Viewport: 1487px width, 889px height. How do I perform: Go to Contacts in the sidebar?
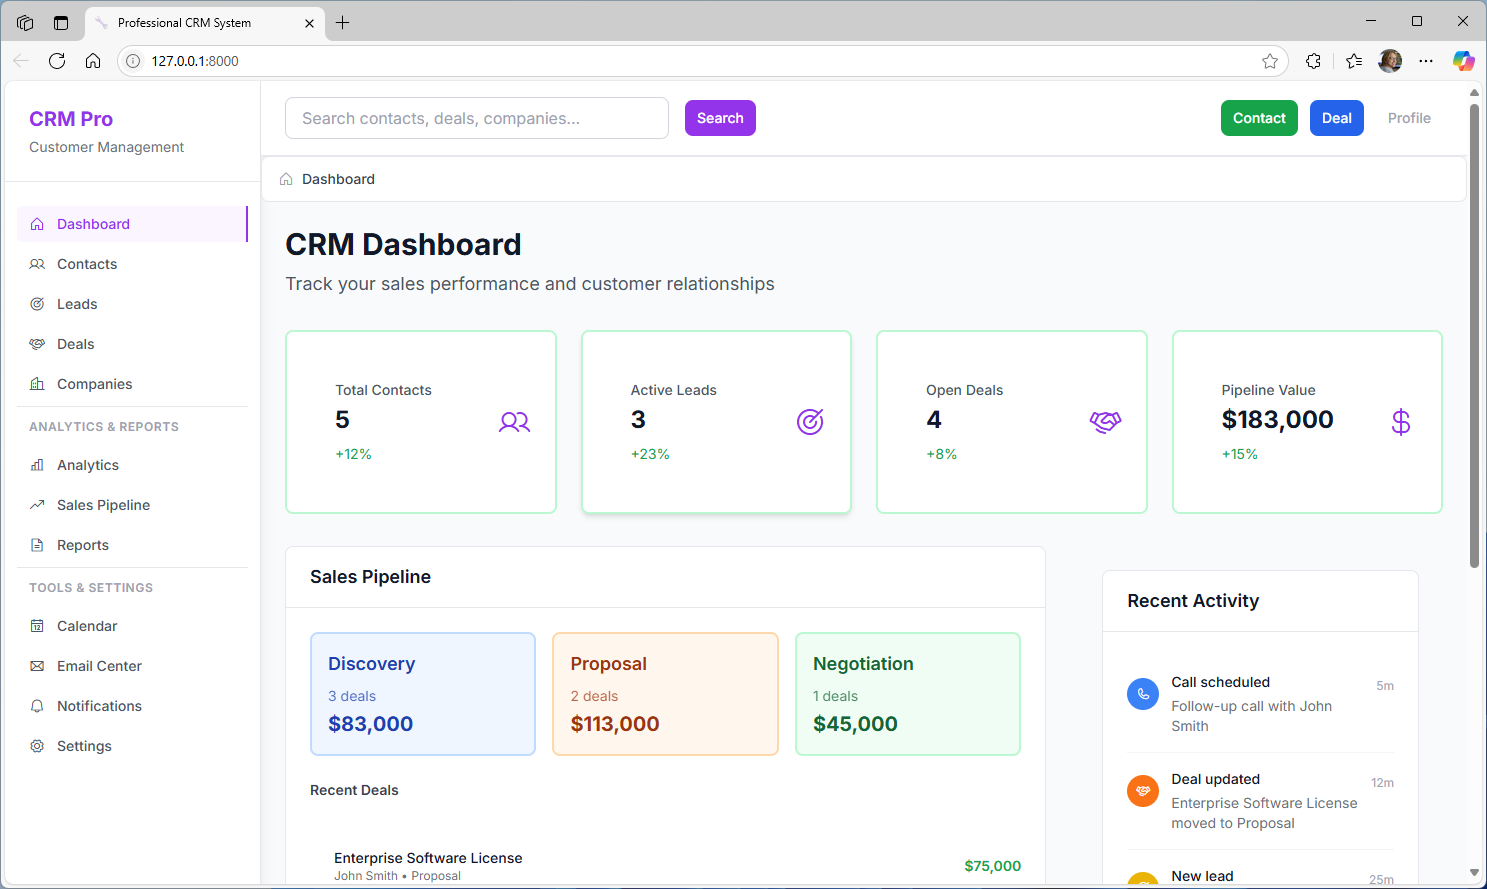(x=132, y=264)
